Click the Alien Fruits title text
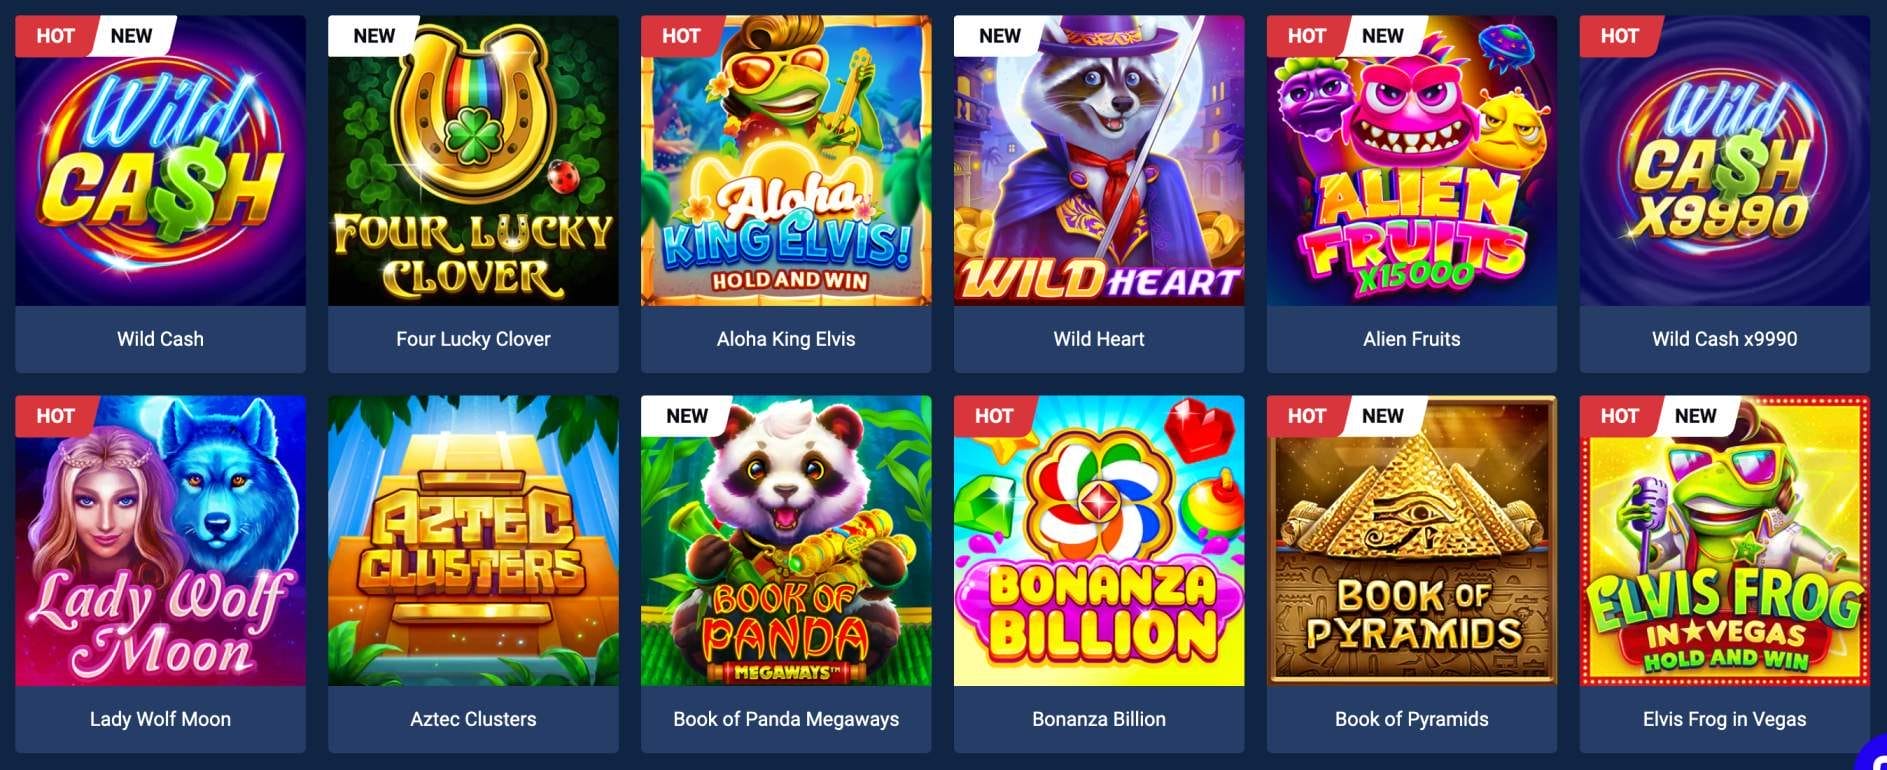 point(1412,339)
